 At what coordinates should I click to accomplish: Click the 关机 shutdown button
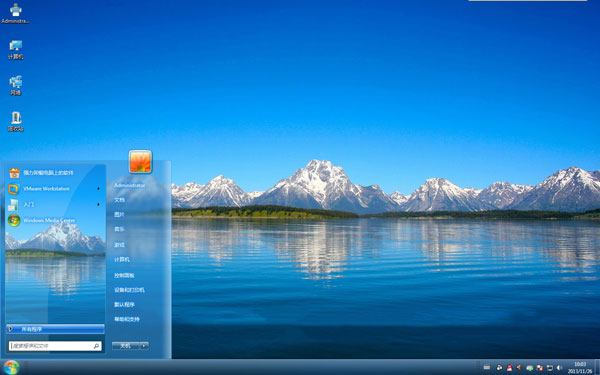pos(126,346)
